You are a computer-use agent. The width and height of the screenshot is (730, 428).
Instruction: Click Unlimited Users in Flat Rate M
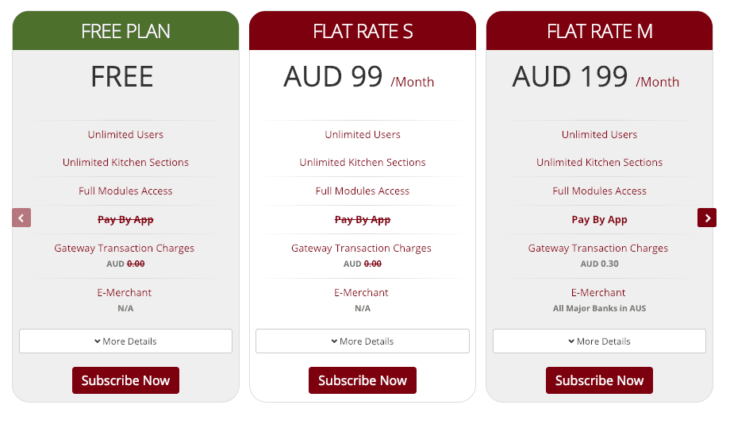click(x=599, y=134)
